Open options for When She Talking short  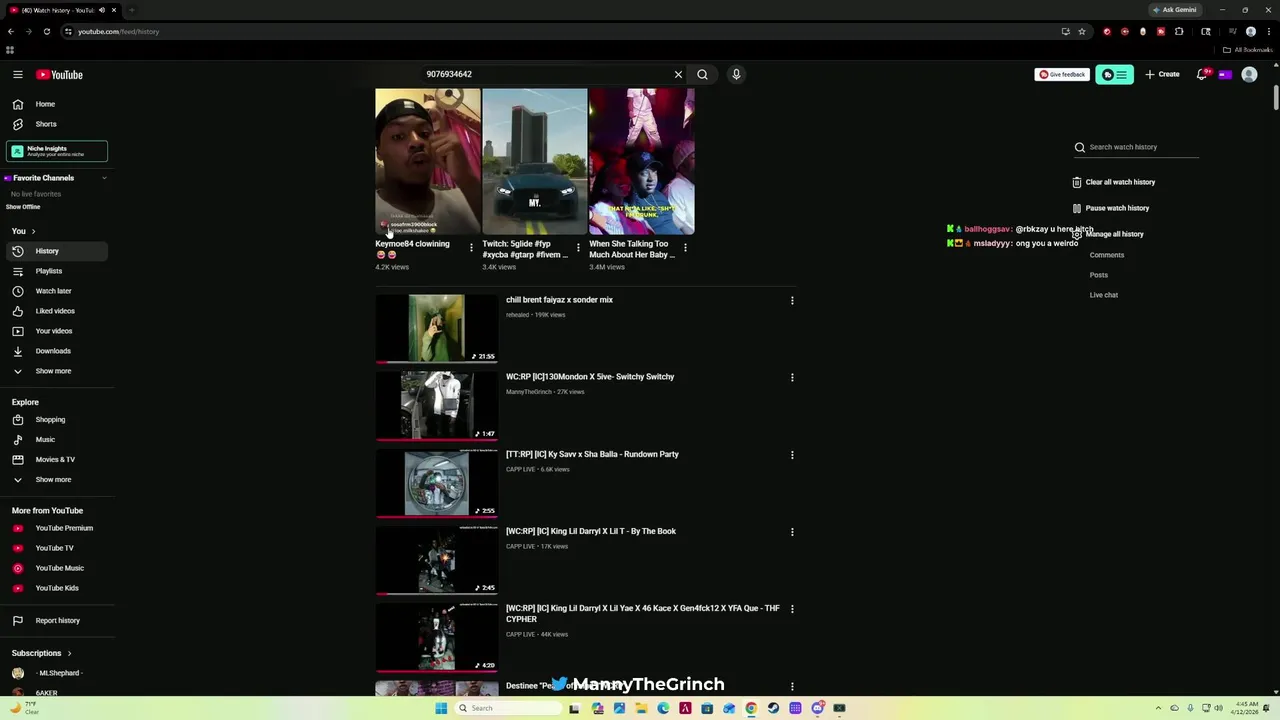[685, 248]
